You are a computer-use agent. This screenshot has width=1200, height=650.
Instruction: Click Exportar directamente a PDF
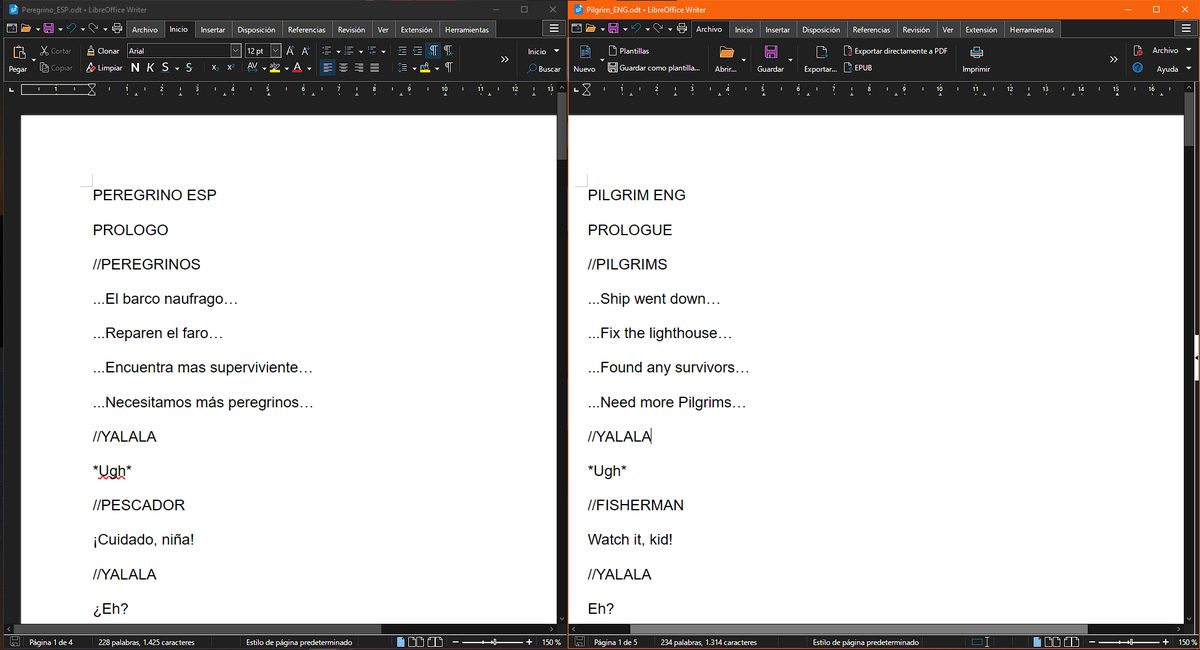(x=895, y=51)
